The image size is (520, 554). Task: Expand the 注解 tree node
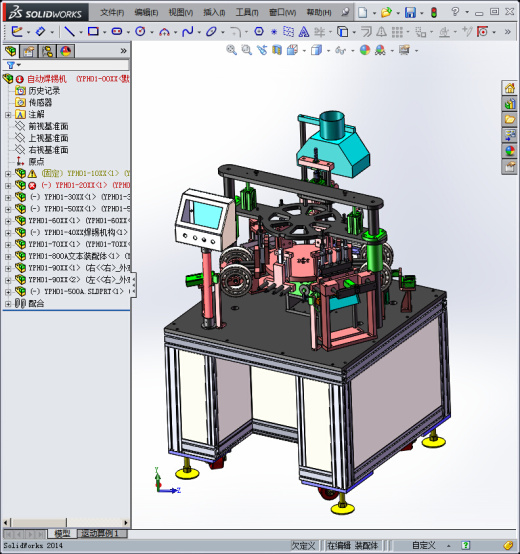(8, 115)
